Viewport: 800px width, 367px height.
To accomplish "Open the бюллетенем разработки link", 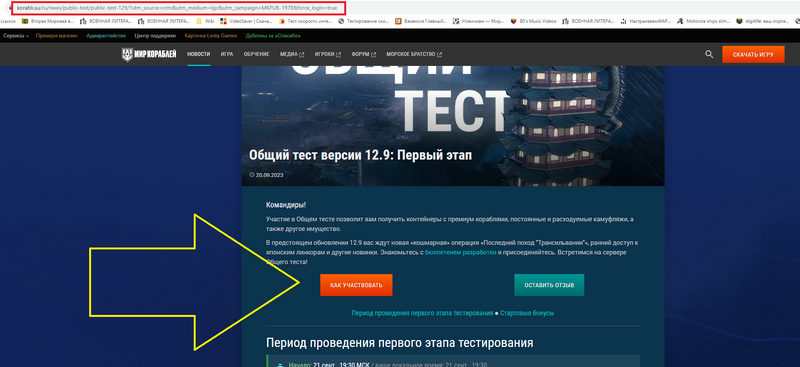I will pyautogui.click(x=460, y=253).
